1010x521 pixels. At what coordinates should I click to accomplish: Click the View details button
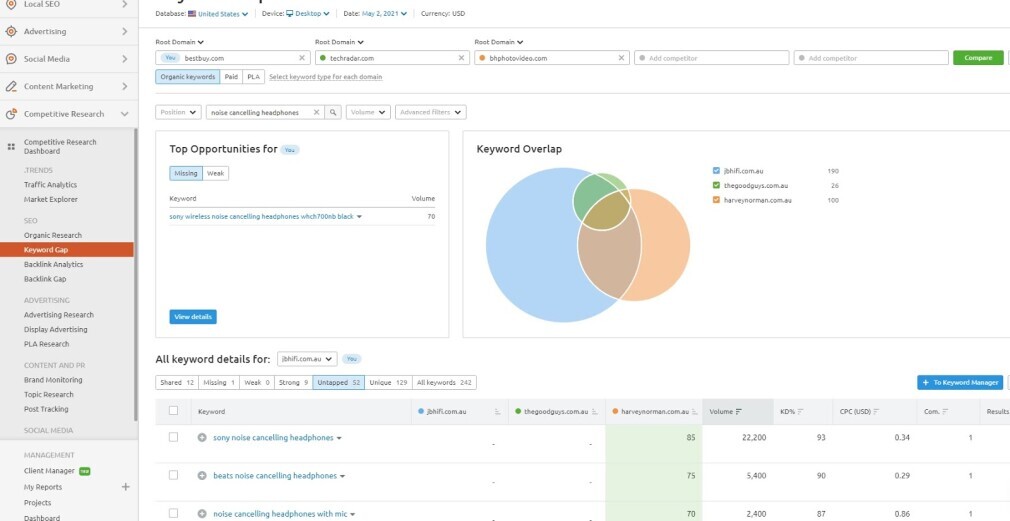(x=193, y=317)
